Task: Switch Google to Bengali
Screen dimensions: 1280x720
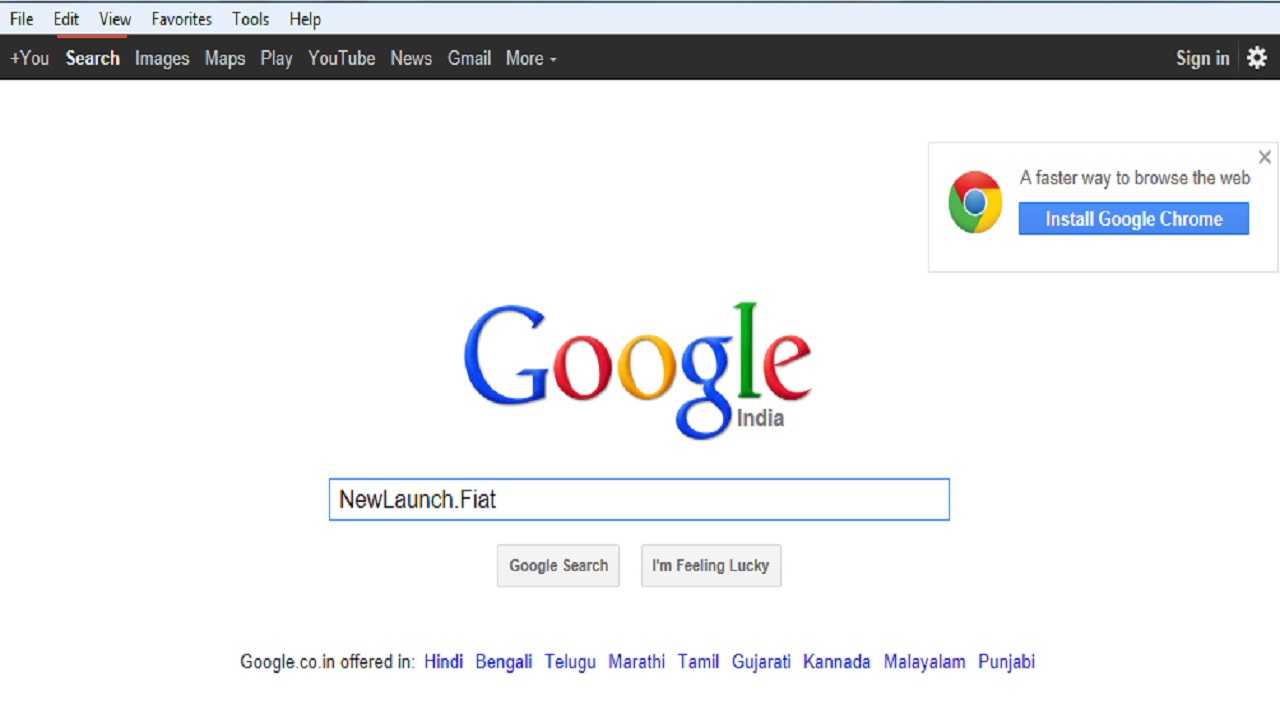Action: (x=504, y=661)
